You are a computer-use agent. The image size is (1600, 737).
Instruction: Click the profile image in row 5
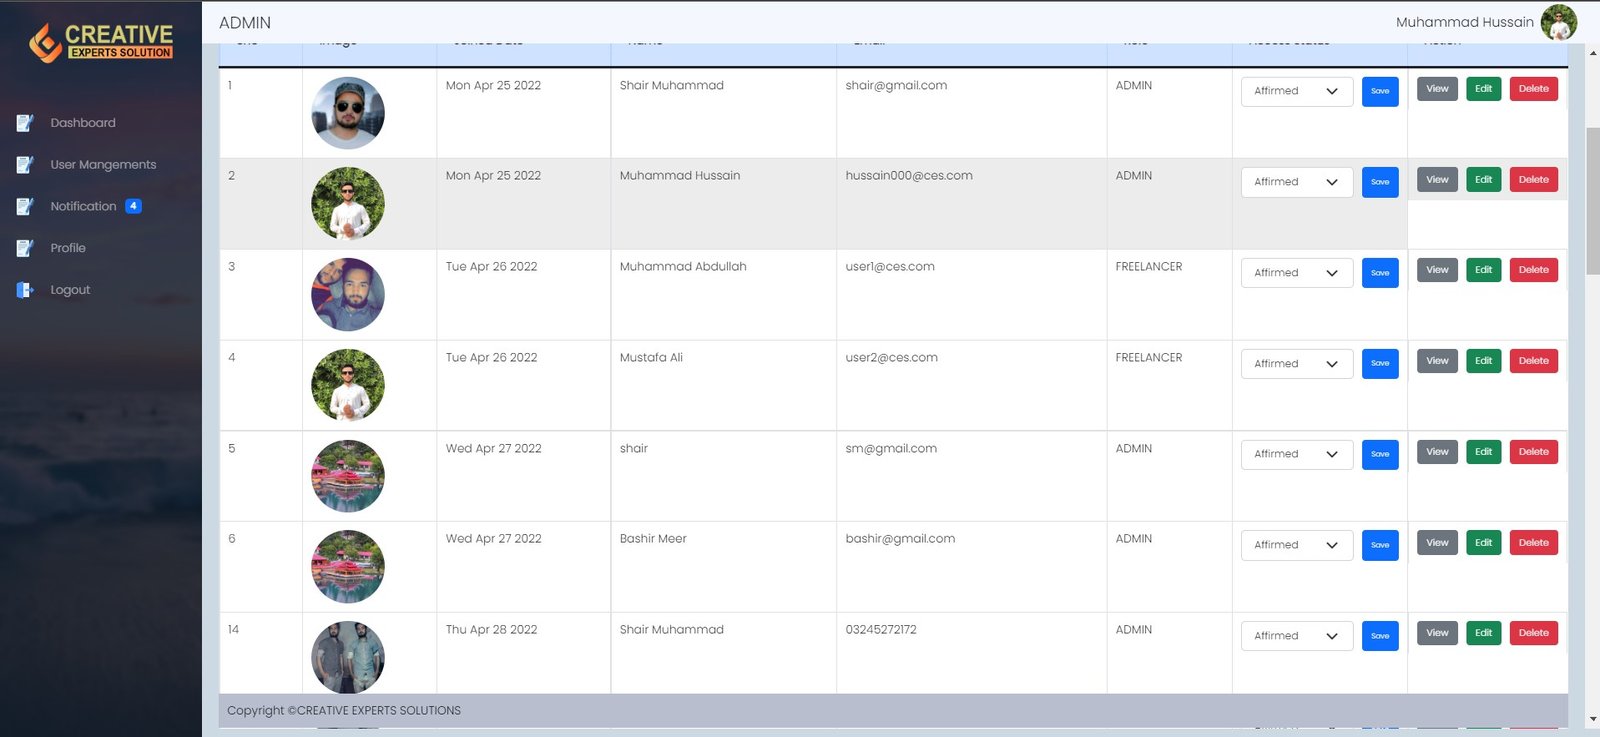pos(348,476)
